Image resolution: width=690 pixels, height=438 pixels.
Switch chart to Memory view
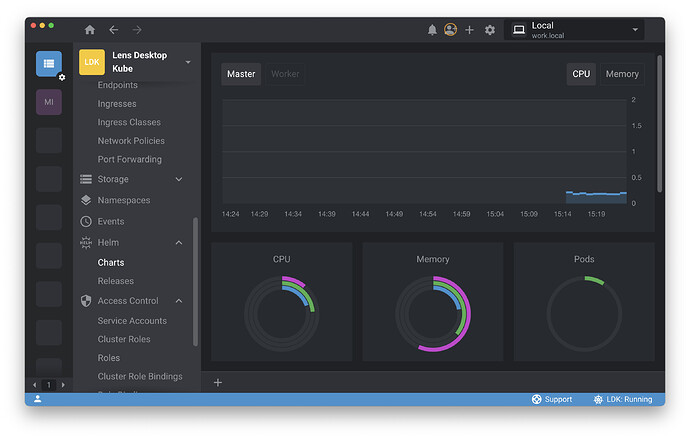tap(621, 74)
